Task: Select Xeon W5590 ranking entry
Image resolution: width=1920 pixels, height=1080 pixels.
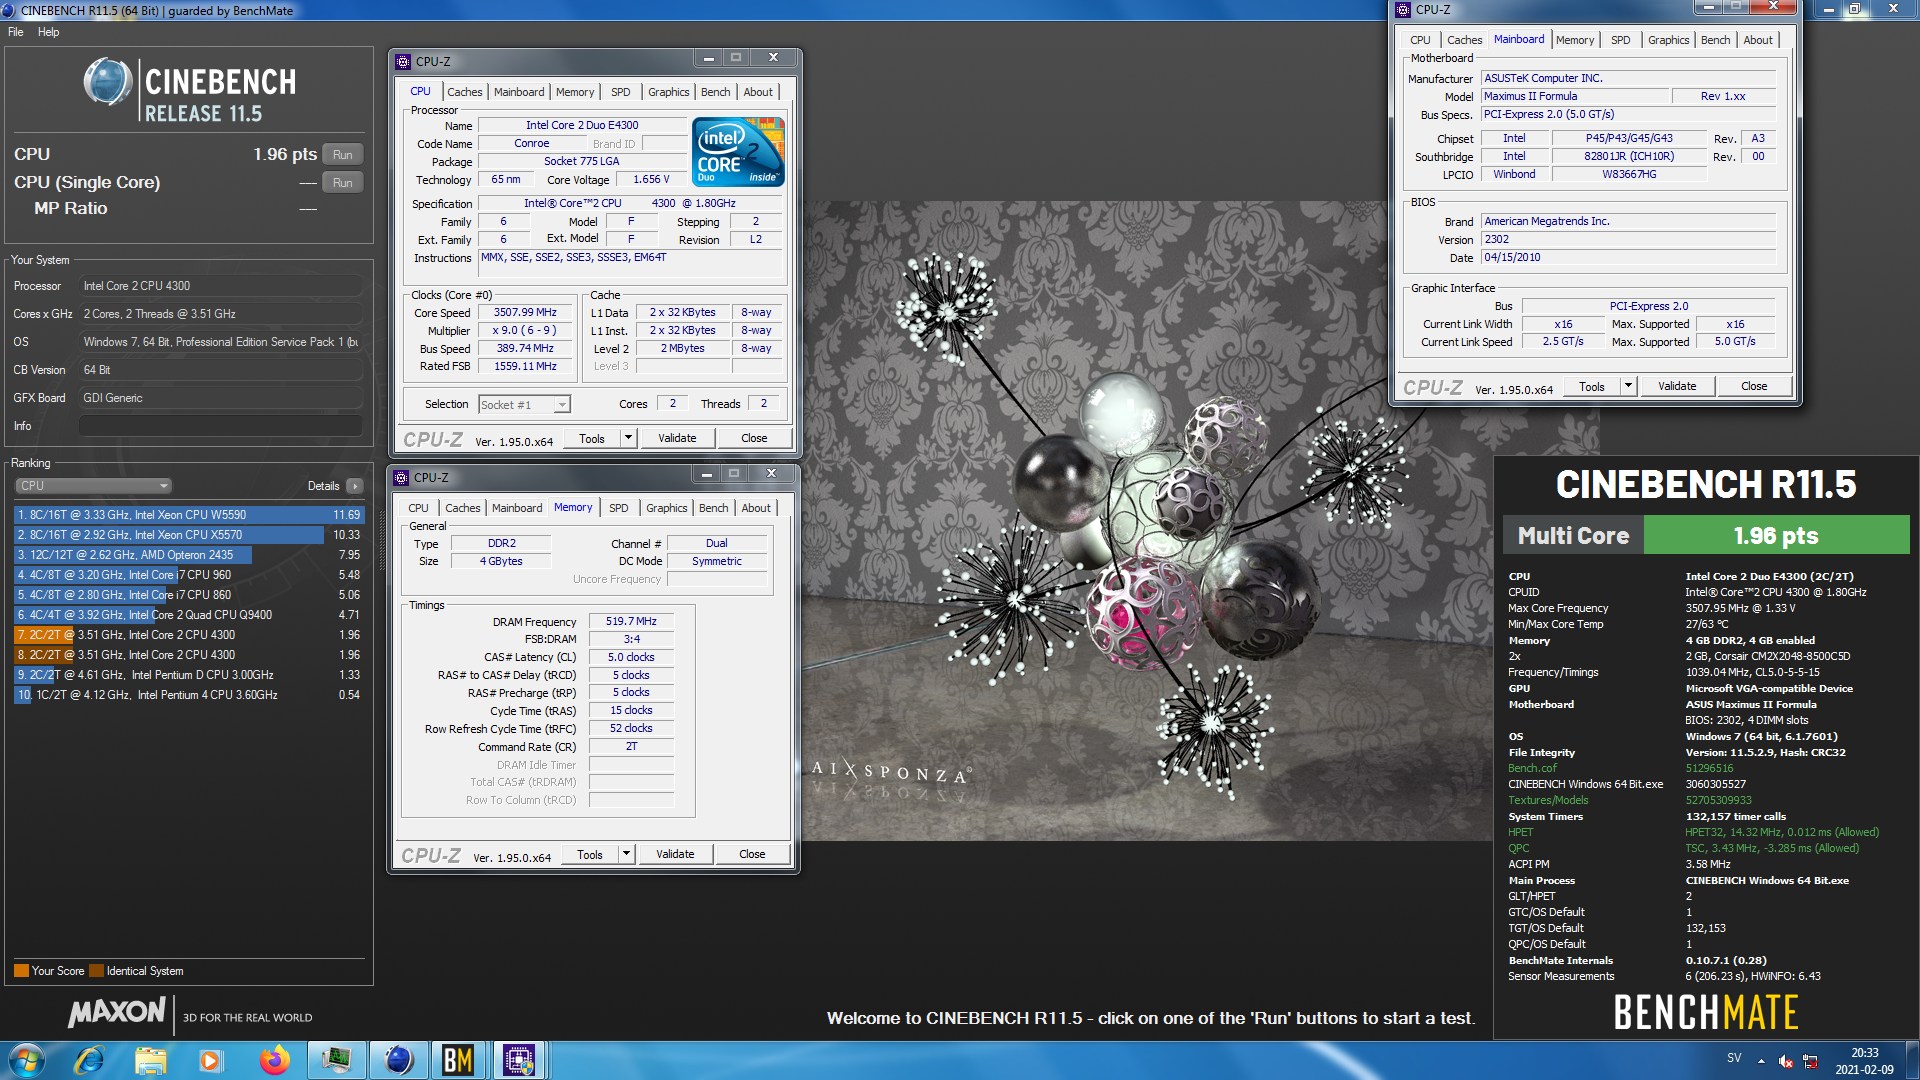Action: click(x=189, y=515)
